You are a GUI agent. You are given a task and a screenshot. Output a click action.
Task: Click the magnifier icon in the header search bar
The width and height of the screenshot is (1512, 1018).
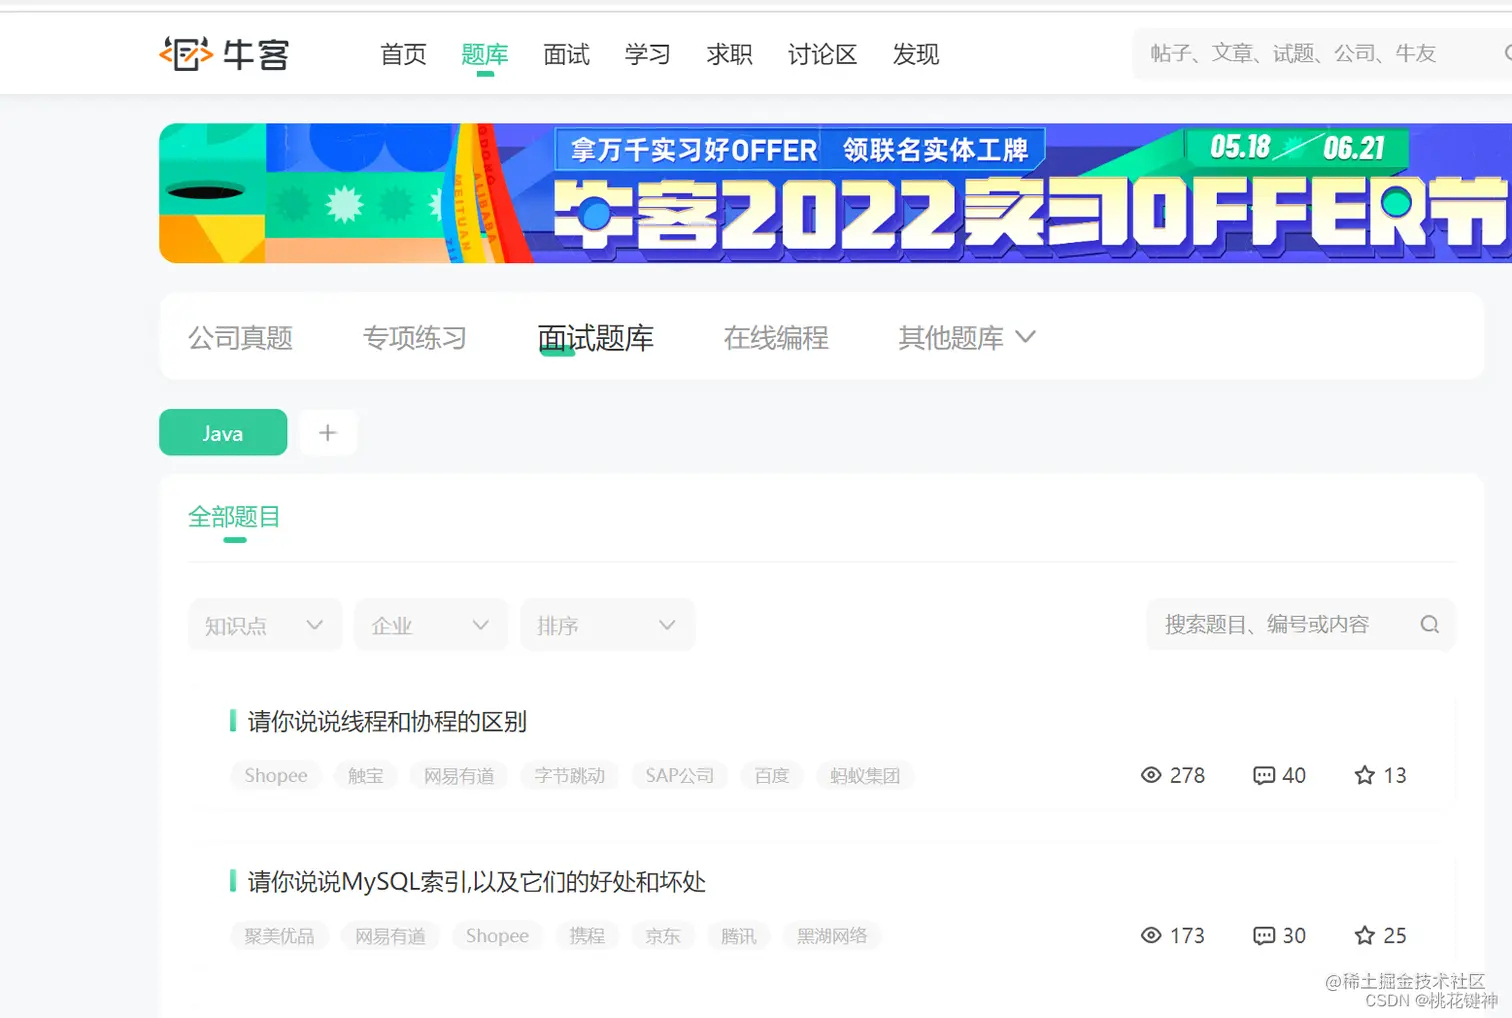point(1506,53)
